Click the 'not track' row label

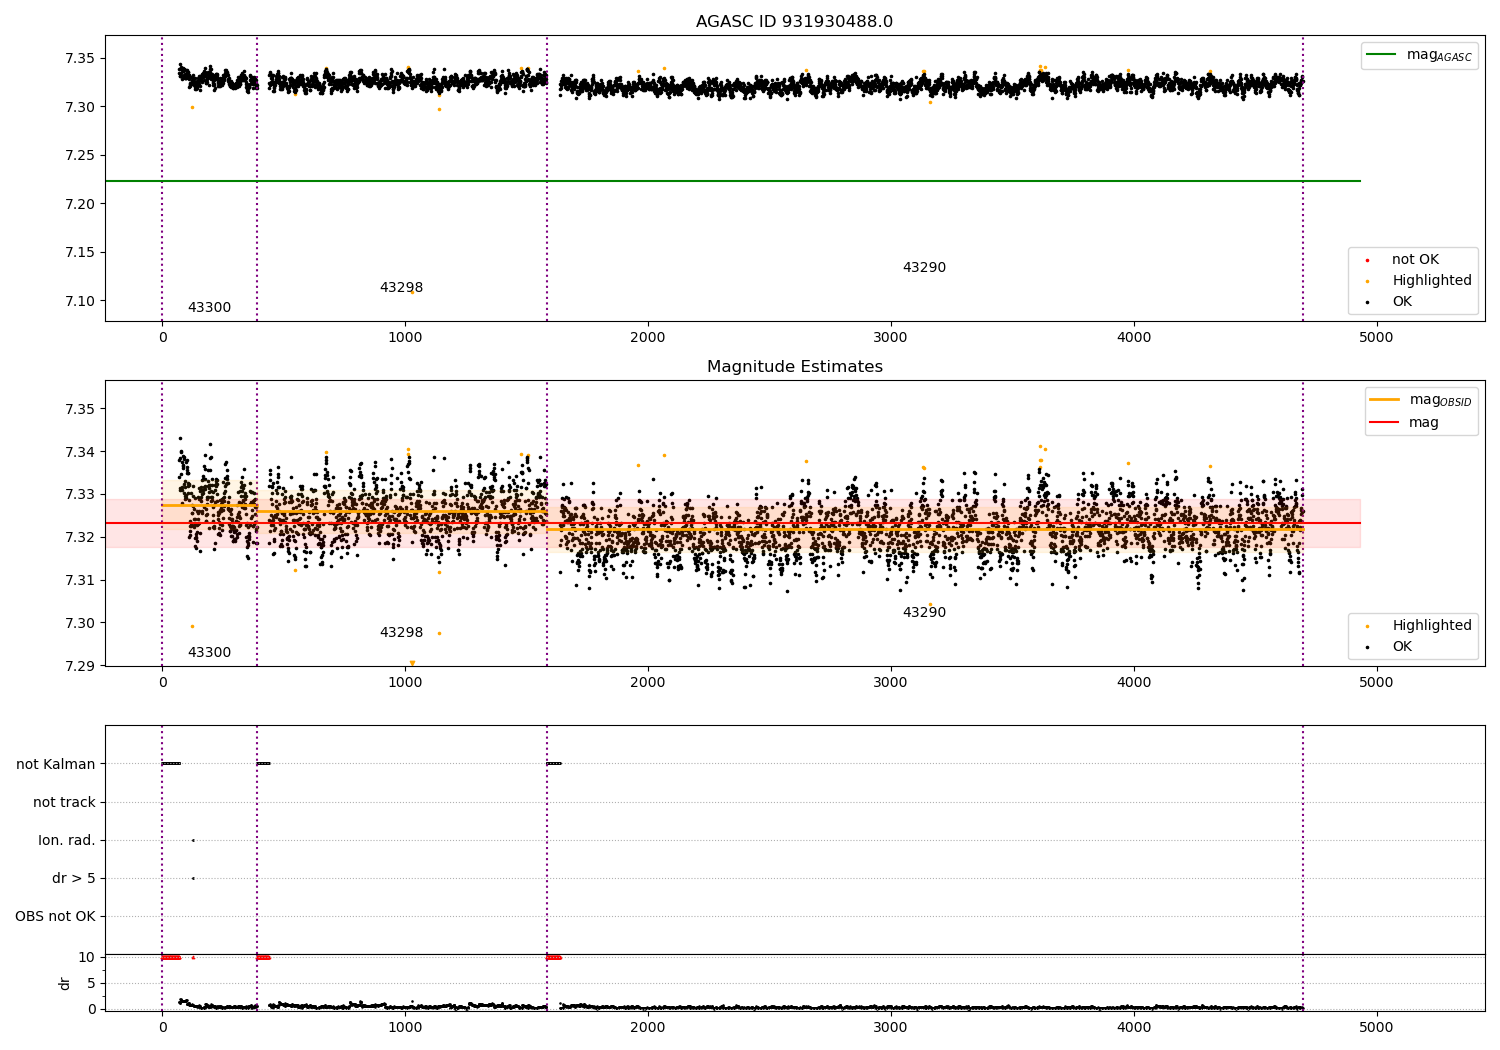click(64, 802)
